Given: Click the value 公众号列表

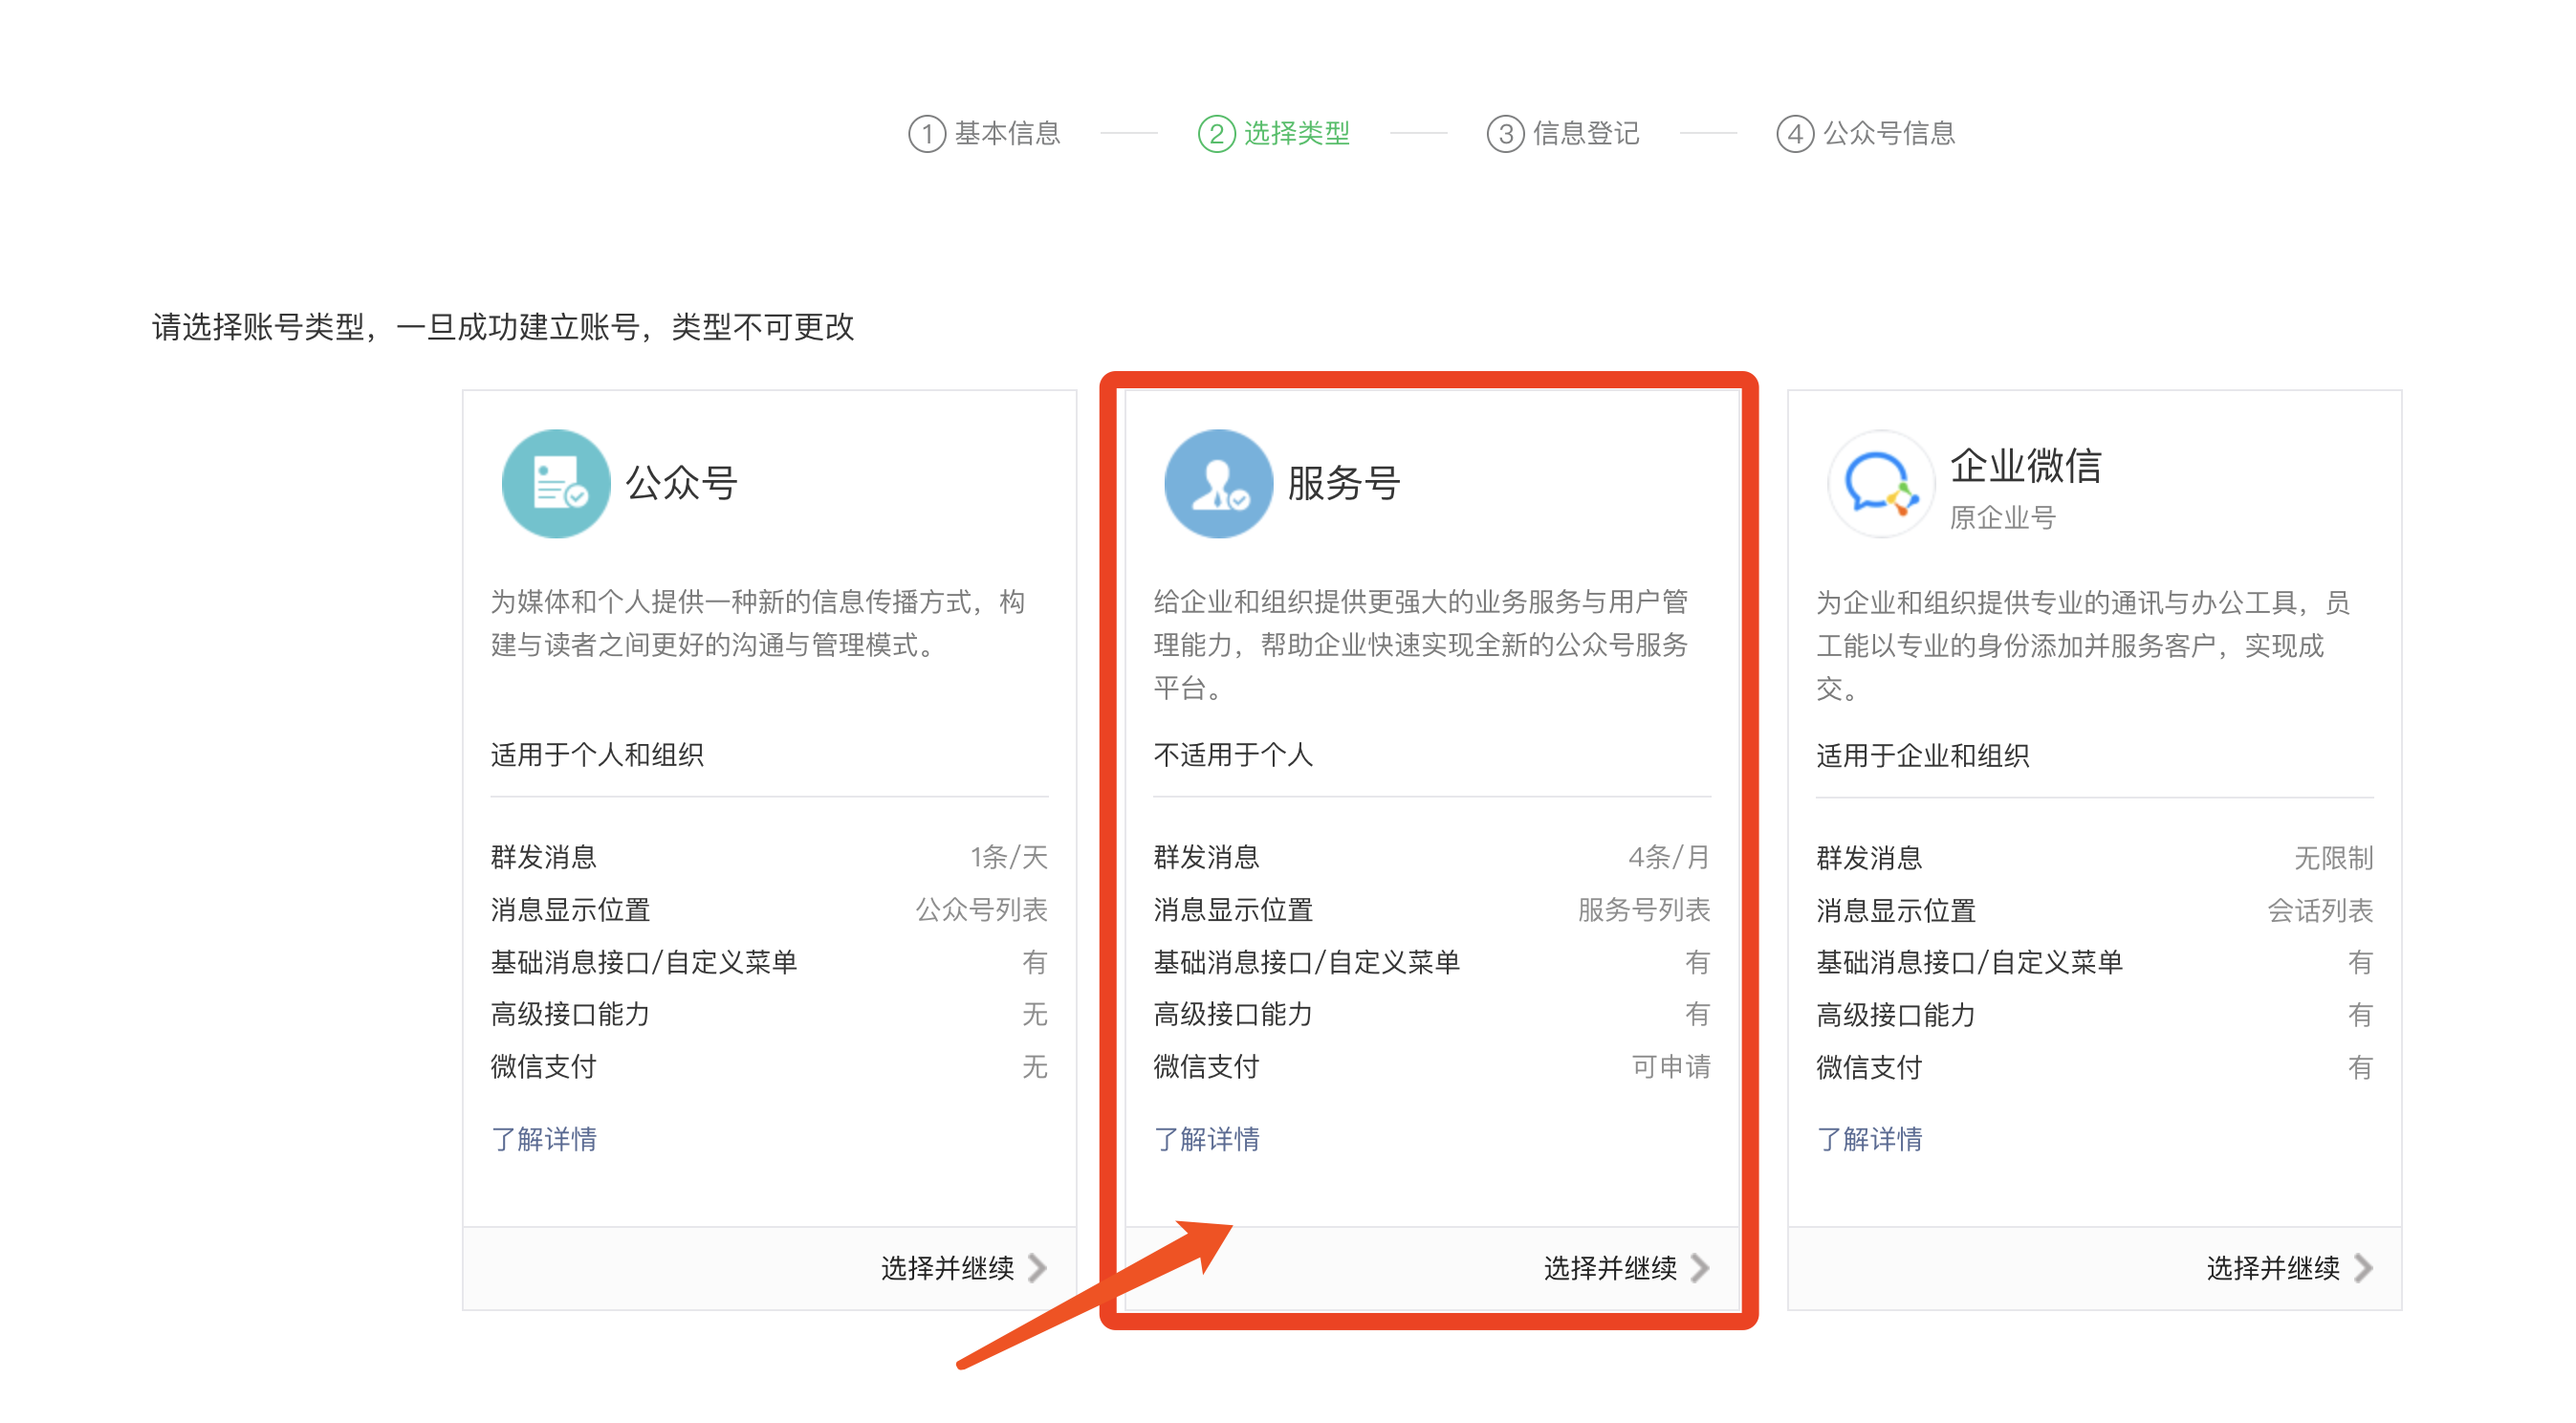Looking at the screenshot, I should (982, 910).
